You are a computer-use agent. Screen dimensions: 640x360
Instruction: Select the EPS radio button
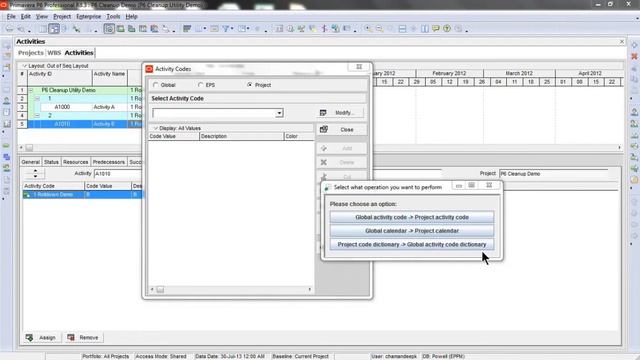(200, 85)
